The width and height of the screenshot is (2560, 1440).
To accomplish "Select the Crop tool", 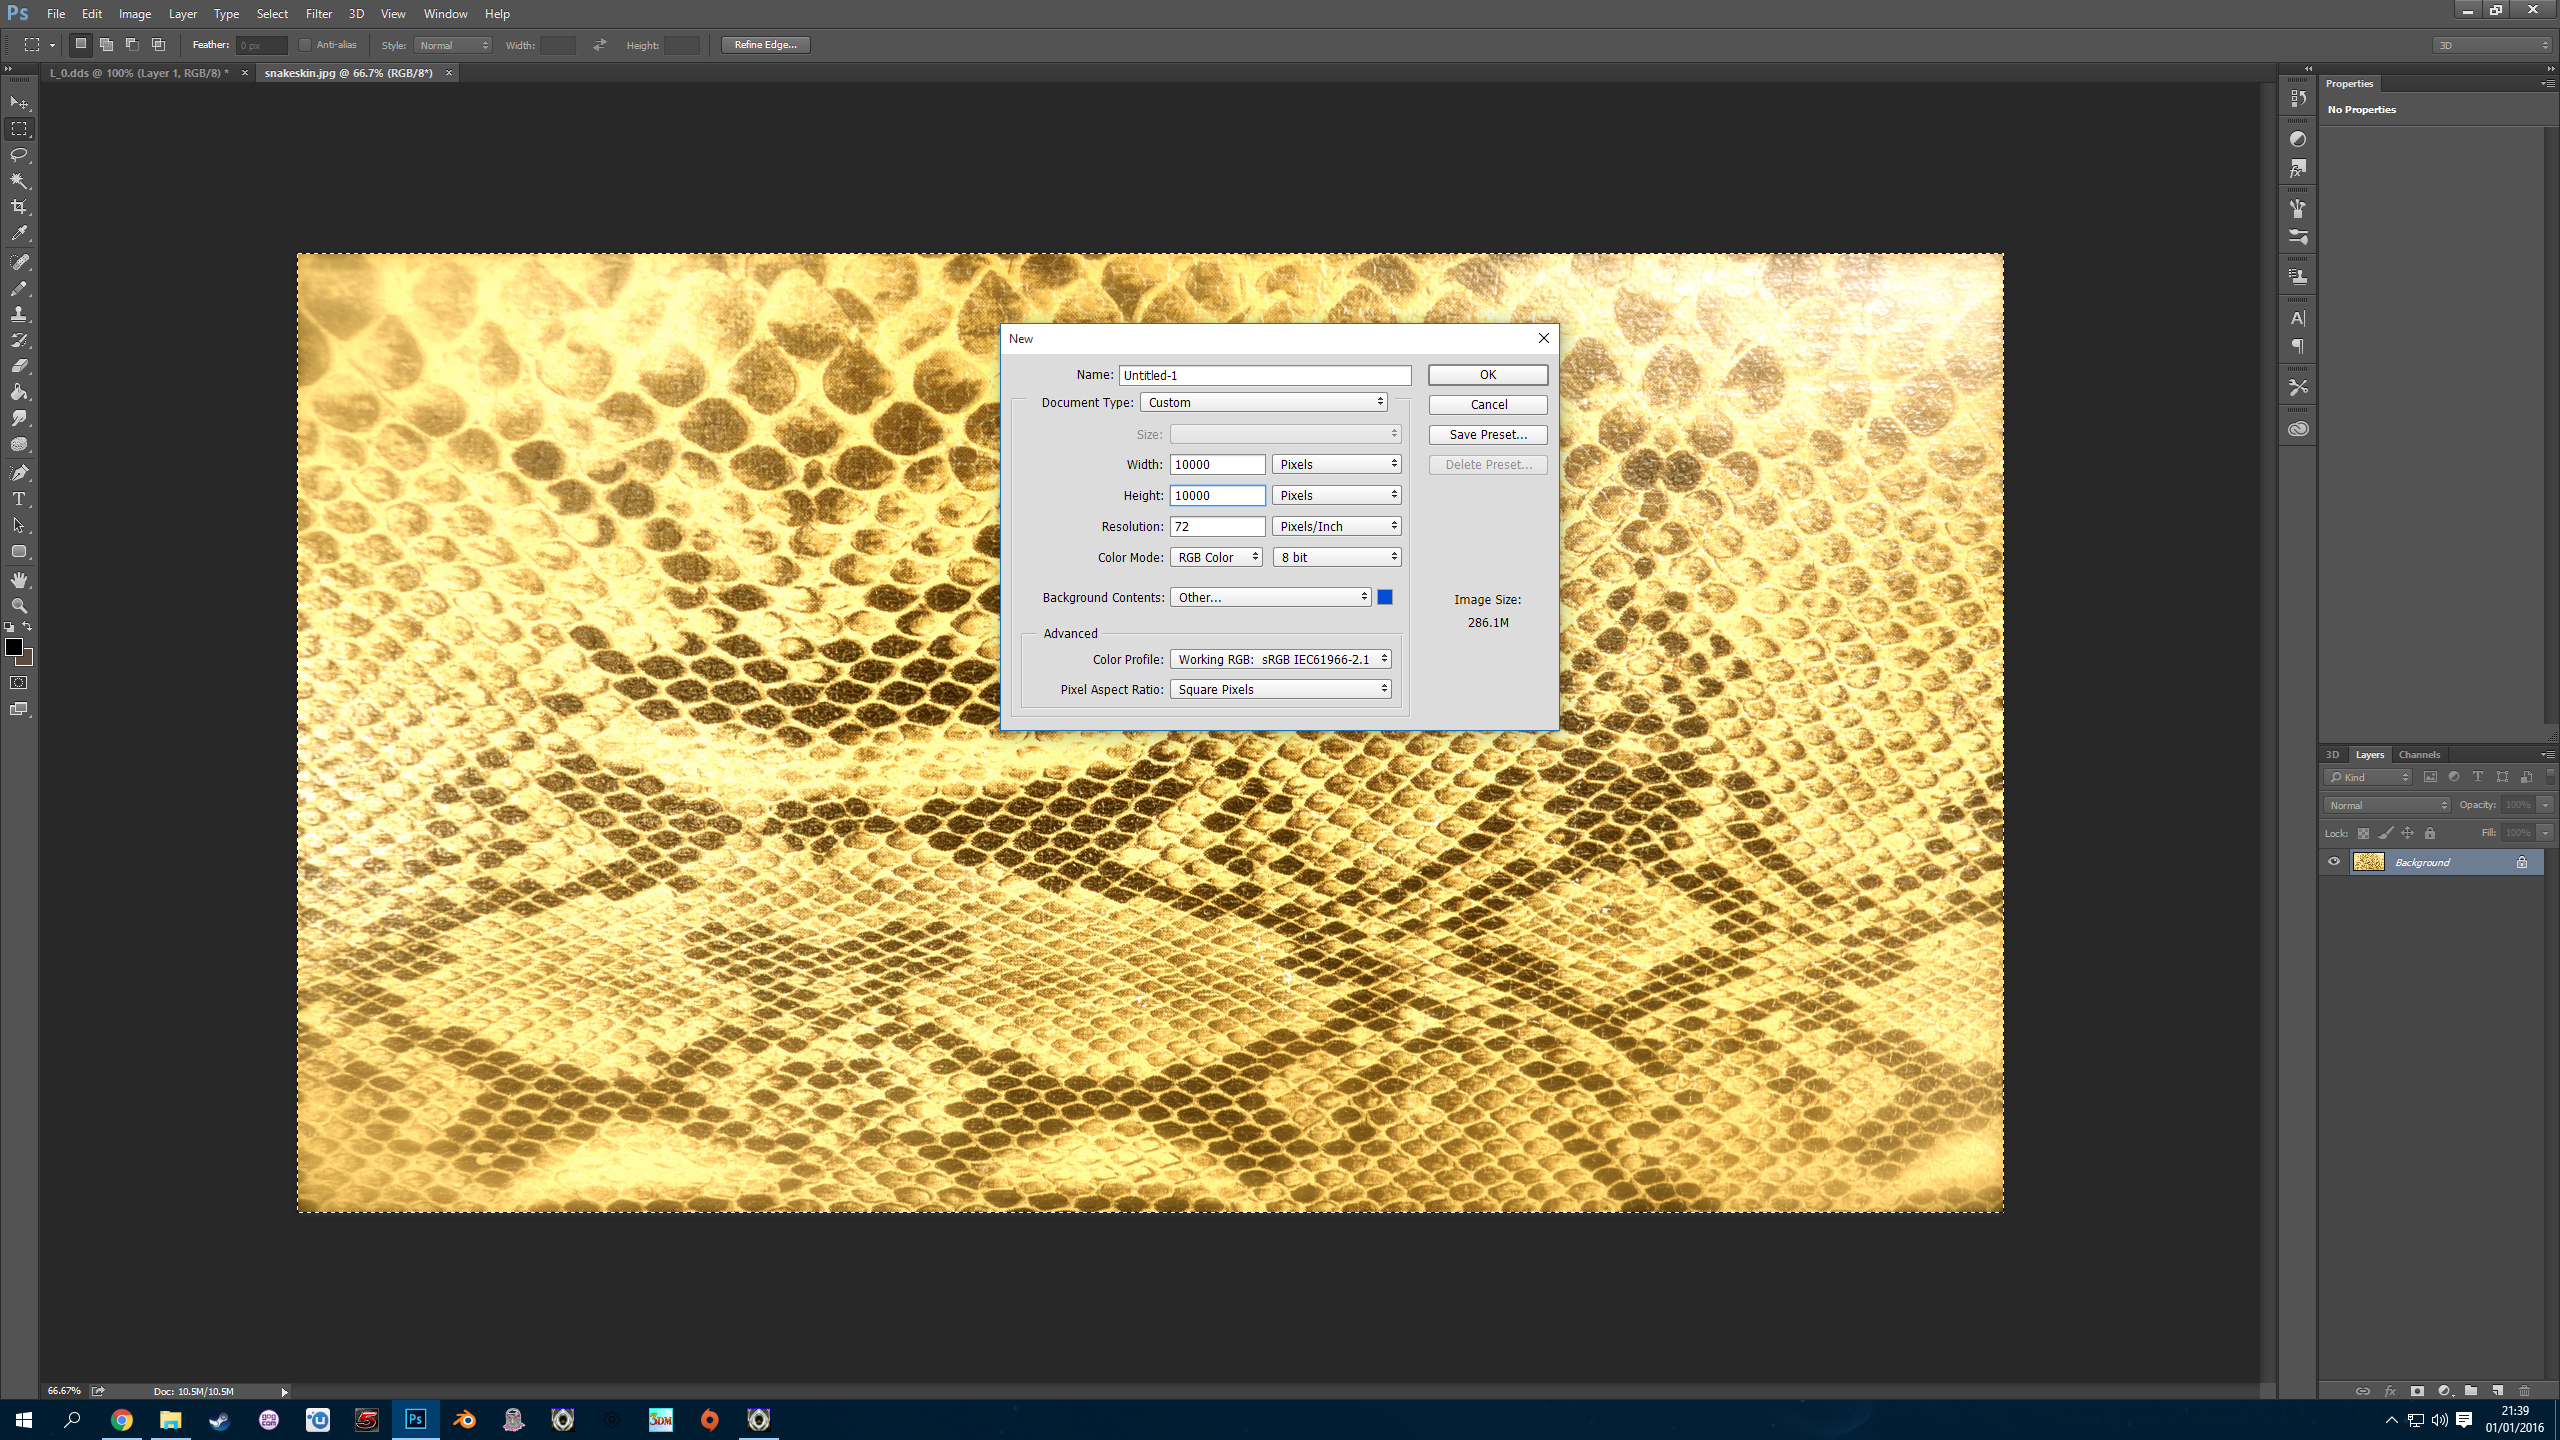I will coord(19,207).
